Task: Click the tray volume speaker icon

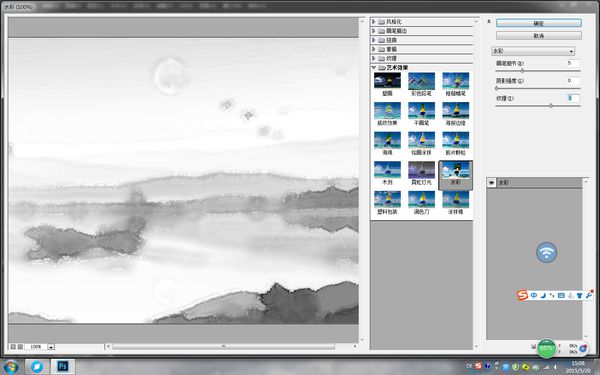Action: tap(555, 367)
